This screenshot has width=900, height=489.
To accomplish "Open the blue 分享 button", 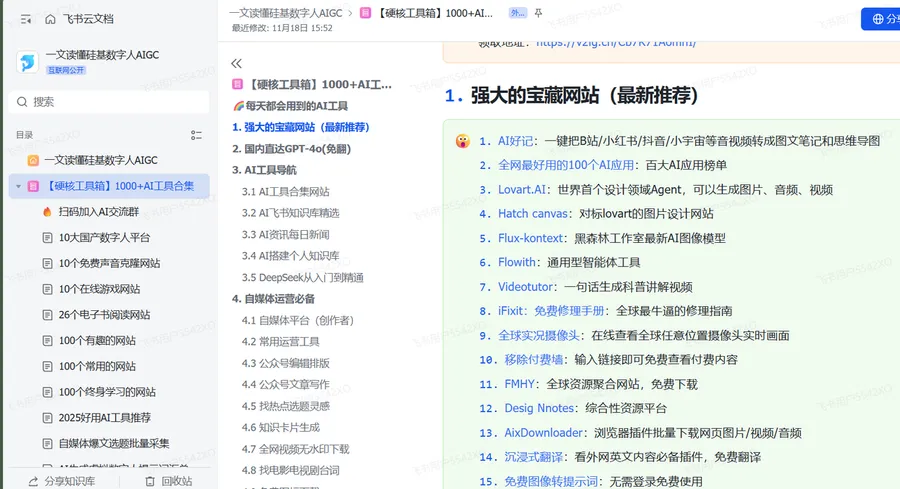I will [x=880, y=19].
